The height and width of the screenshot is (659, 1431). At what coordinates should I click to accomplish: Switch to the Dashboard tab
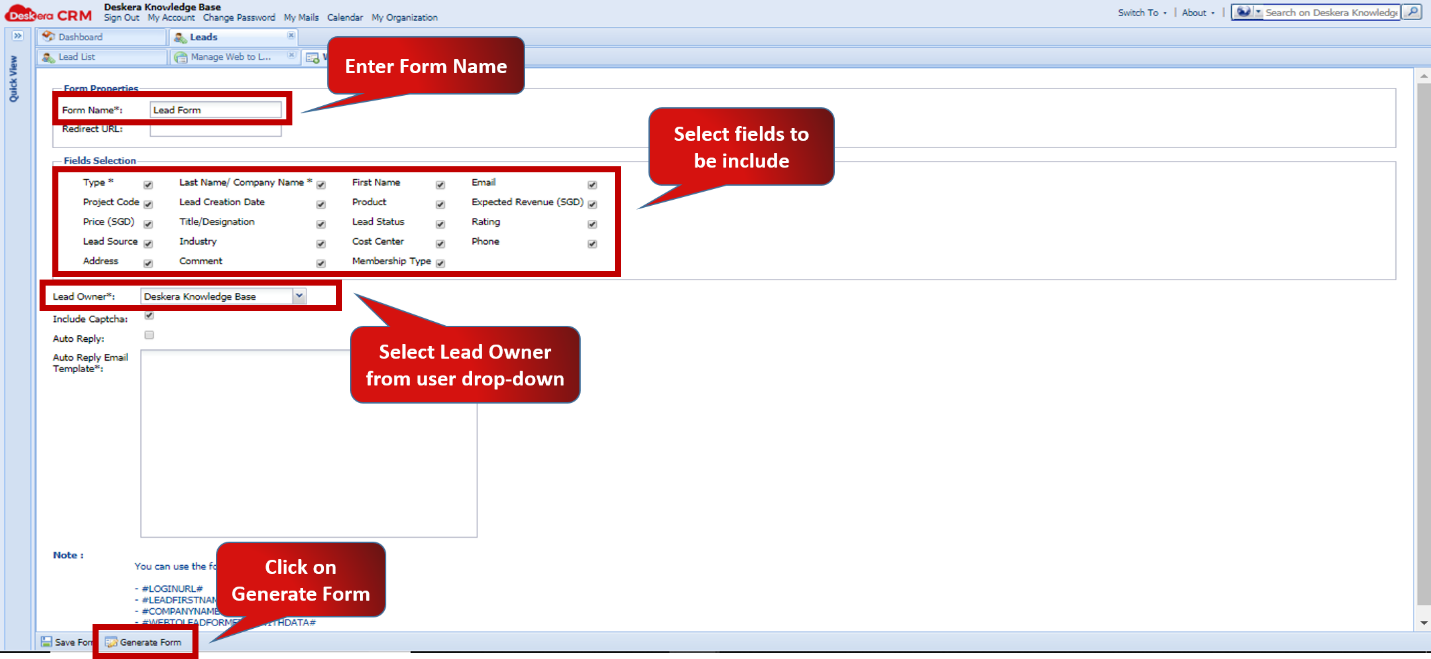click(x=100, y=35)
